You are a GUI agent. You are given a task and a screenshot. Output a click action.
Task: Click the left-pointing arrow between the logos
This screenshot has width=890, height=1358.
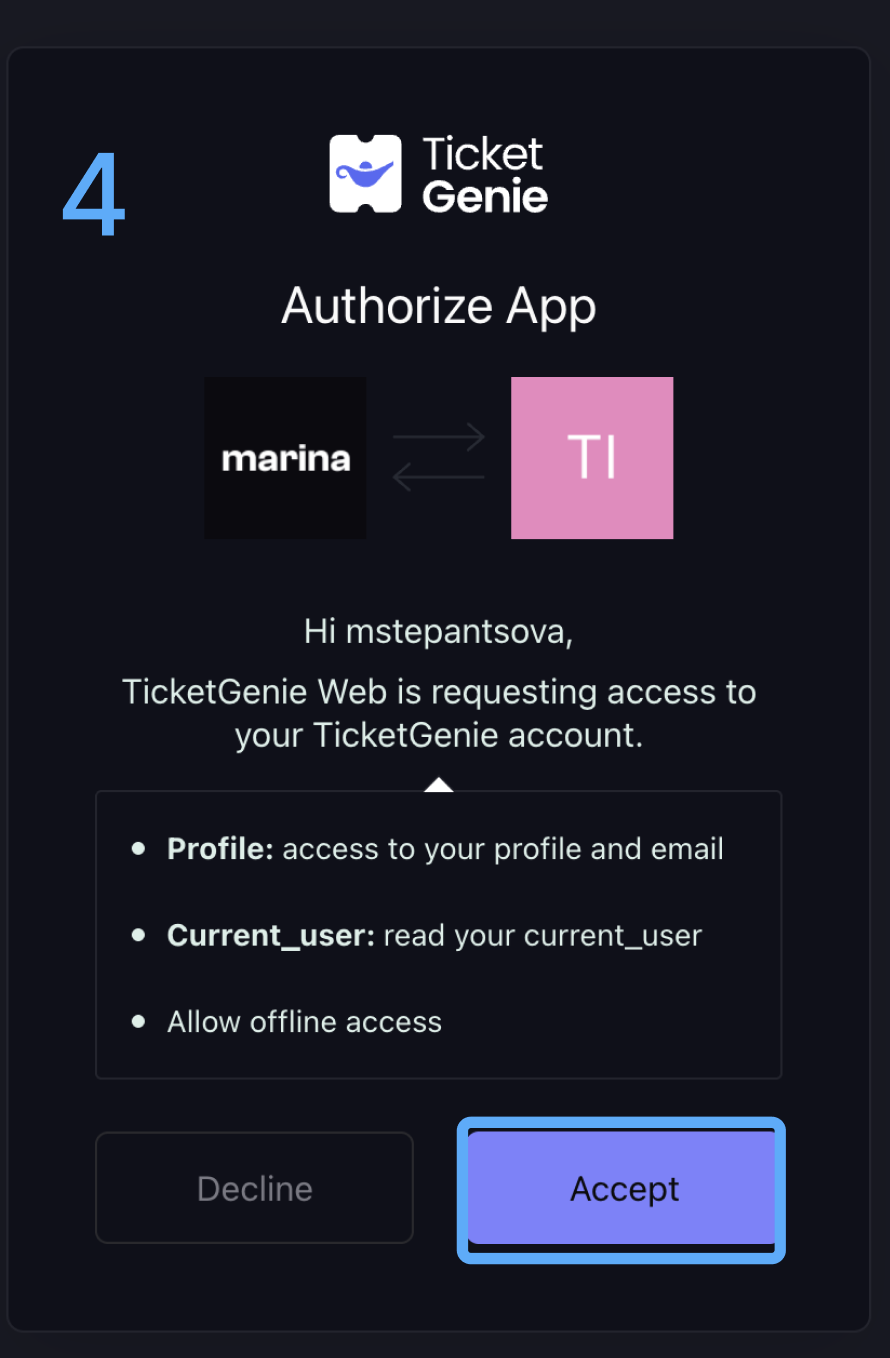[x=439, y=477]
